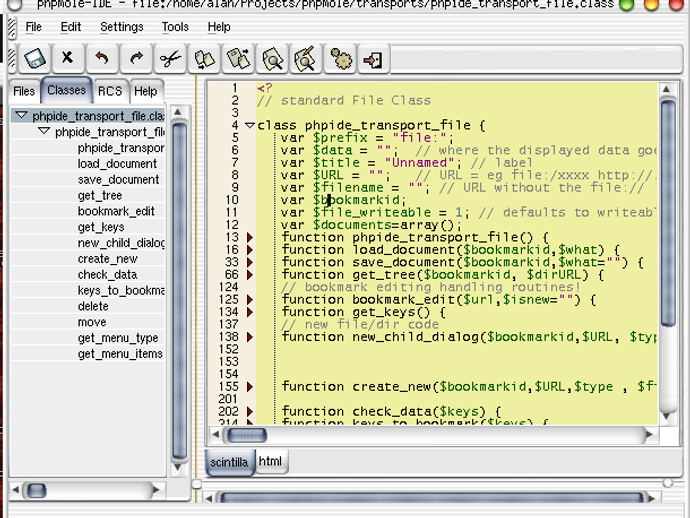Click the word $bookmarkid on line 10
This screenshot has width=690, height=518.
click(x=359, y=200)
